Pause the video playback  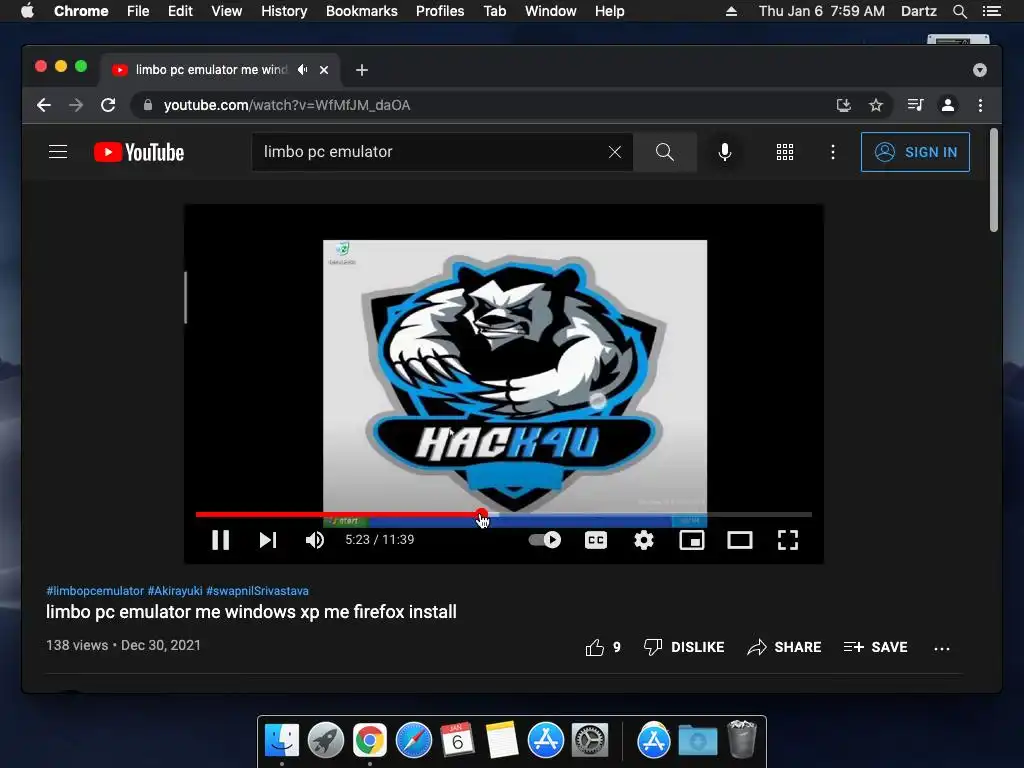coord(221,540)
